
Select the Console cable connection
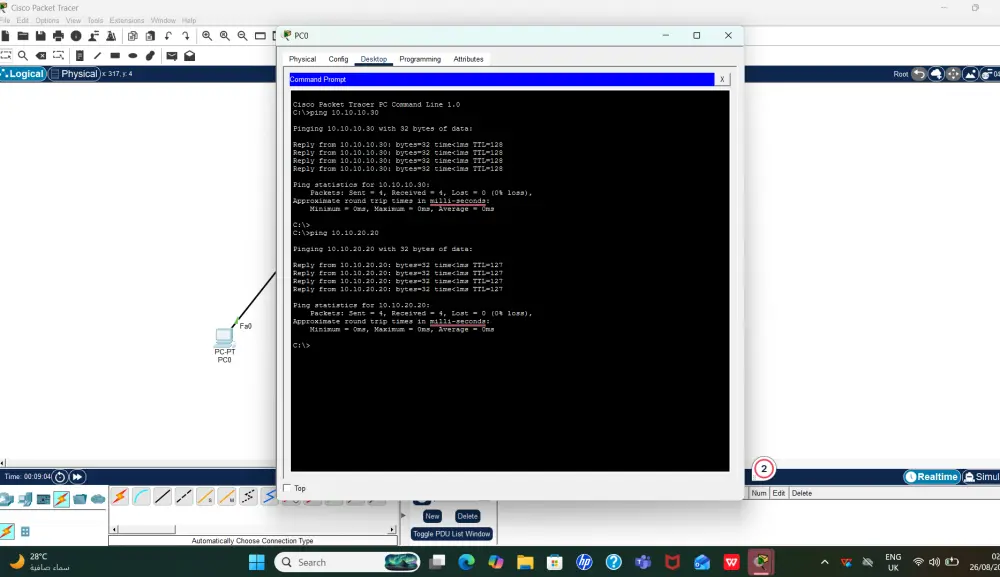(x=141, y=497)
